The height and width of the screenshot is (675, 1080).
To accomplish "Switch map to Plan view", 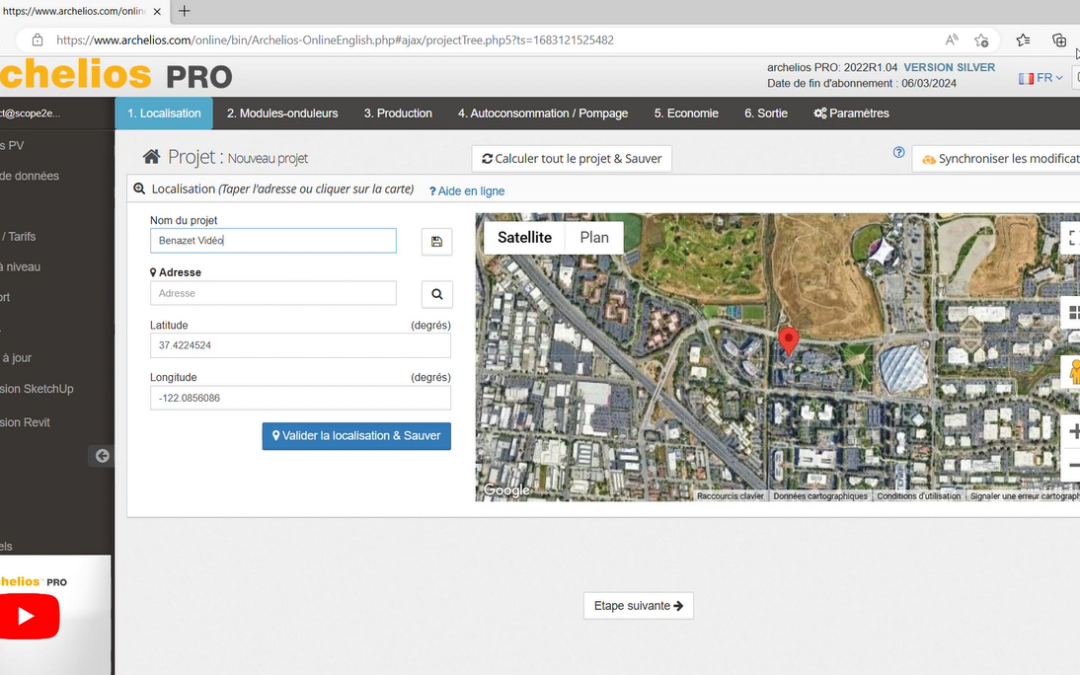I will coord(594,238).
